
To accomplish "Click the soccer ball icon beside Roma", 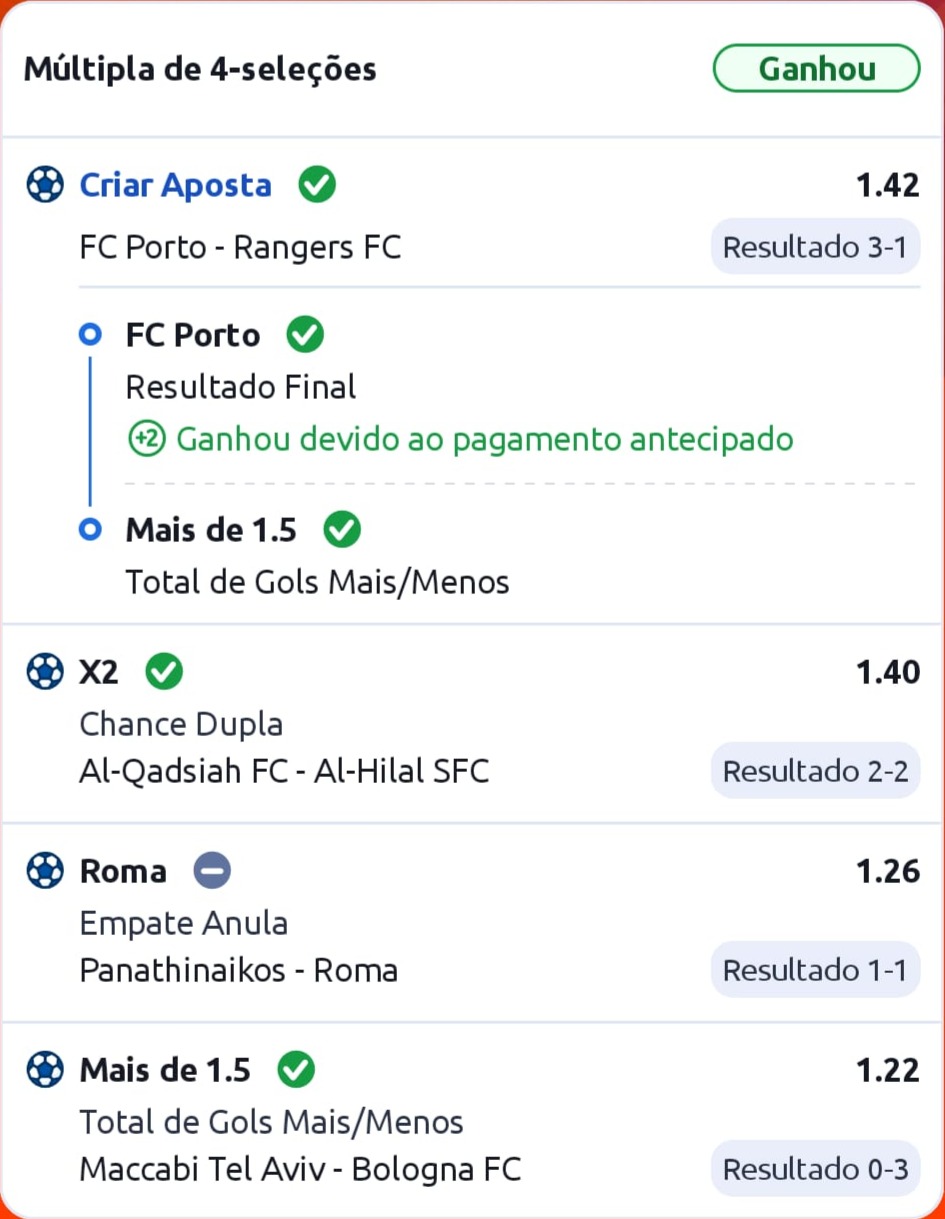I will (45, 871).
